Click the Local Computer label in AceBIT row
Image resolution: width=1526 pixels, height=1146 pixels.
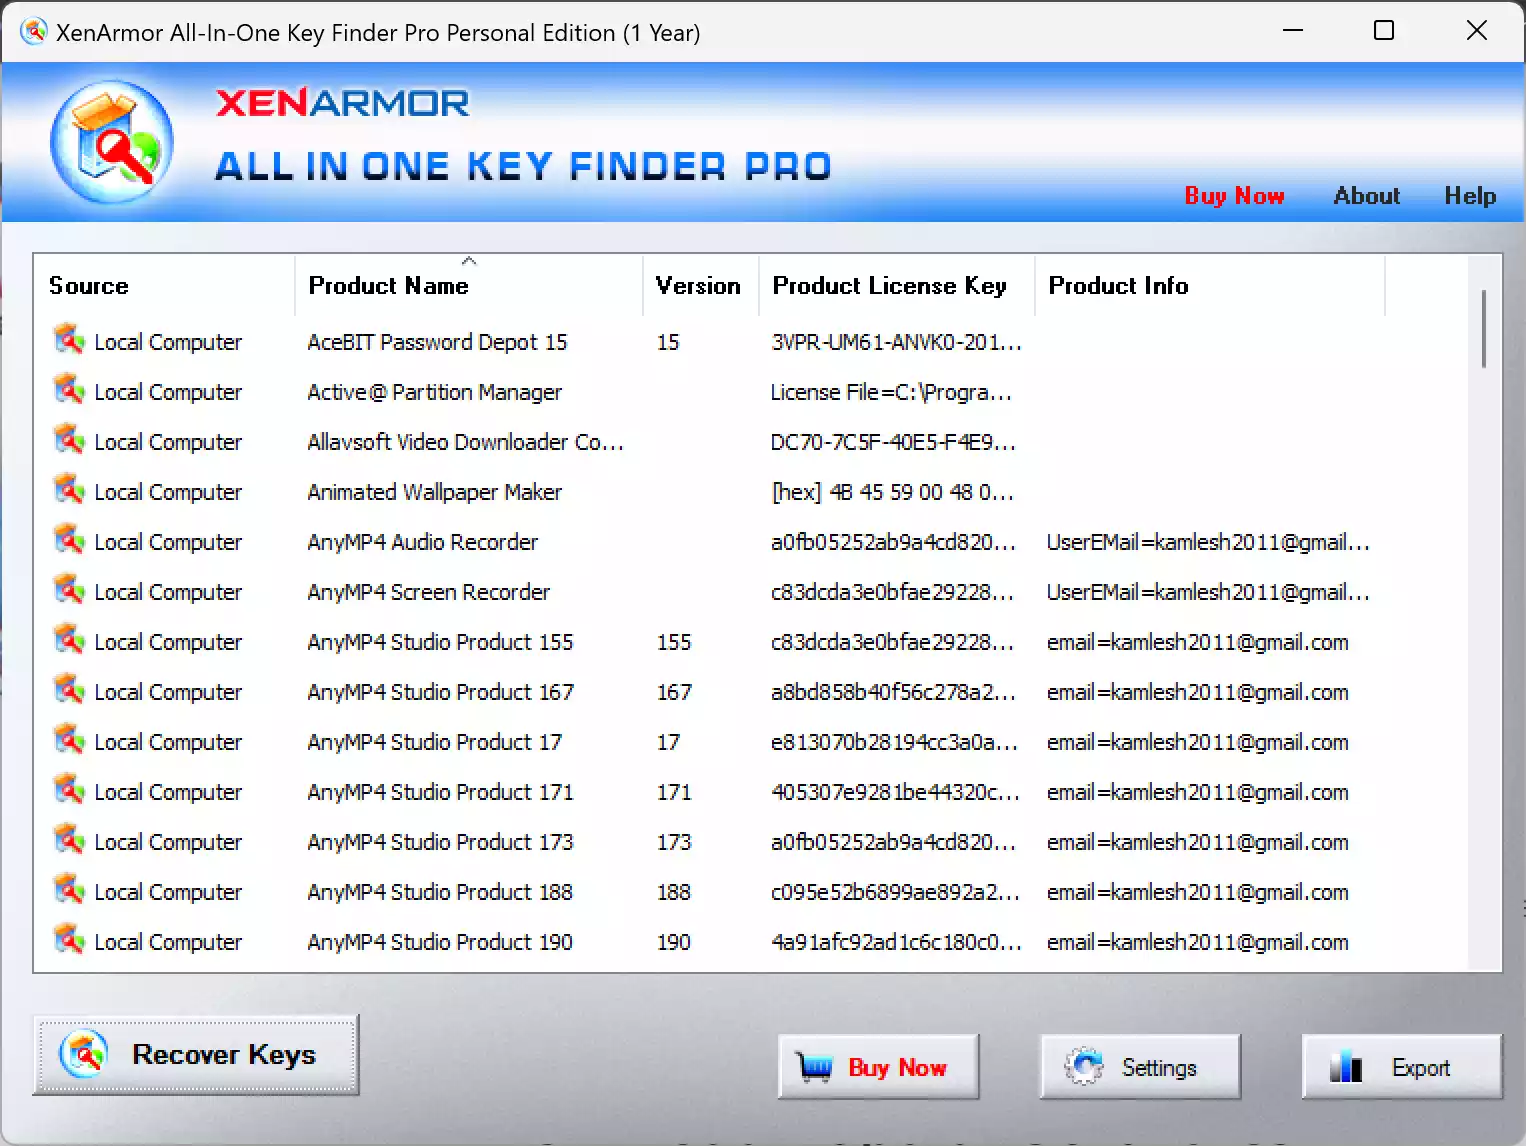tap(168, 342)
